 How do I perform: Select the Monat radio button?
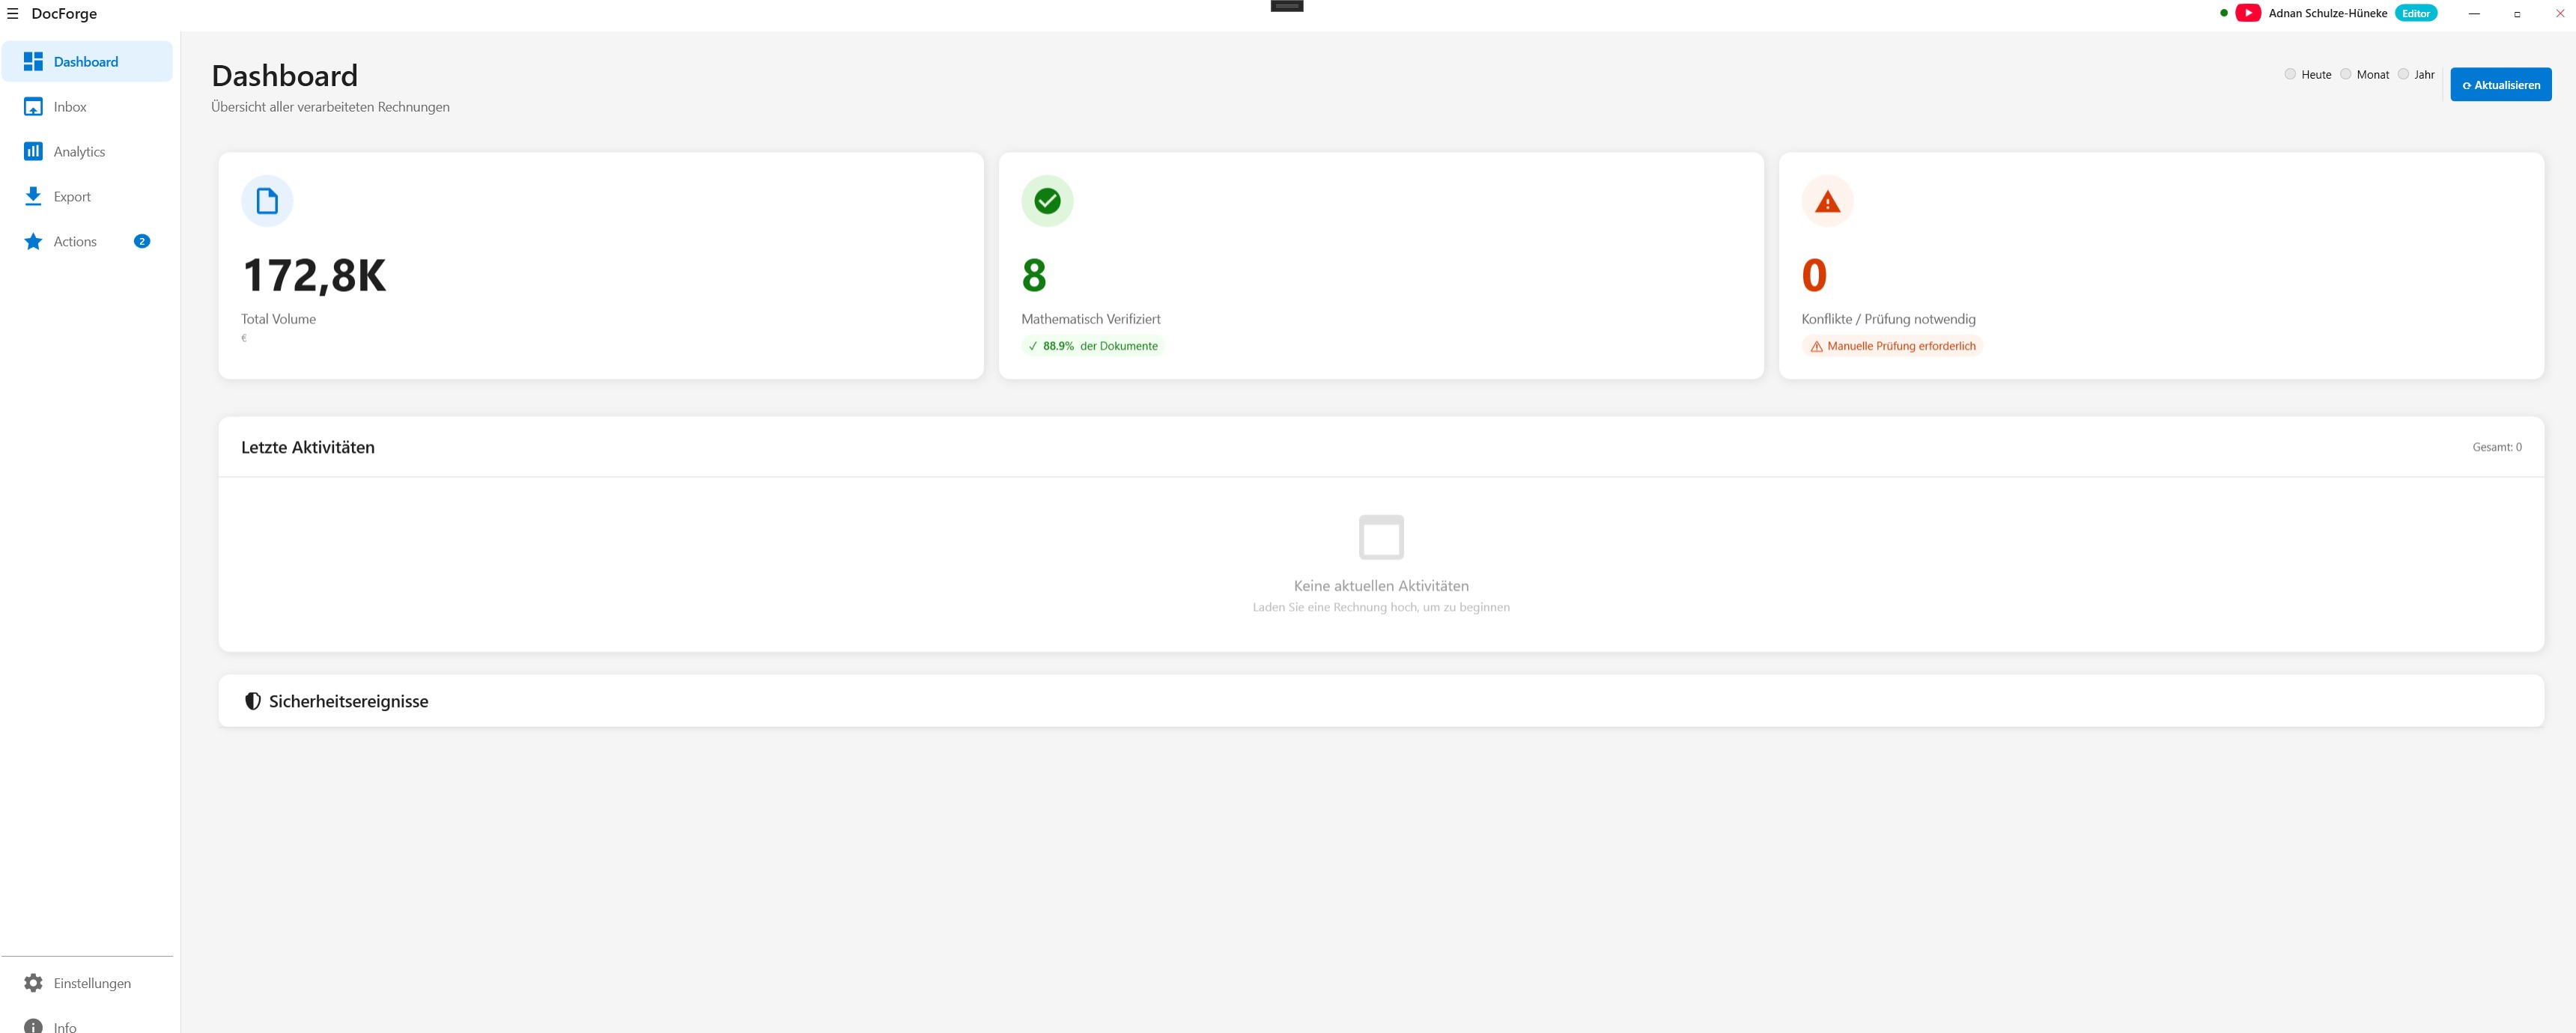[2345, 74]
